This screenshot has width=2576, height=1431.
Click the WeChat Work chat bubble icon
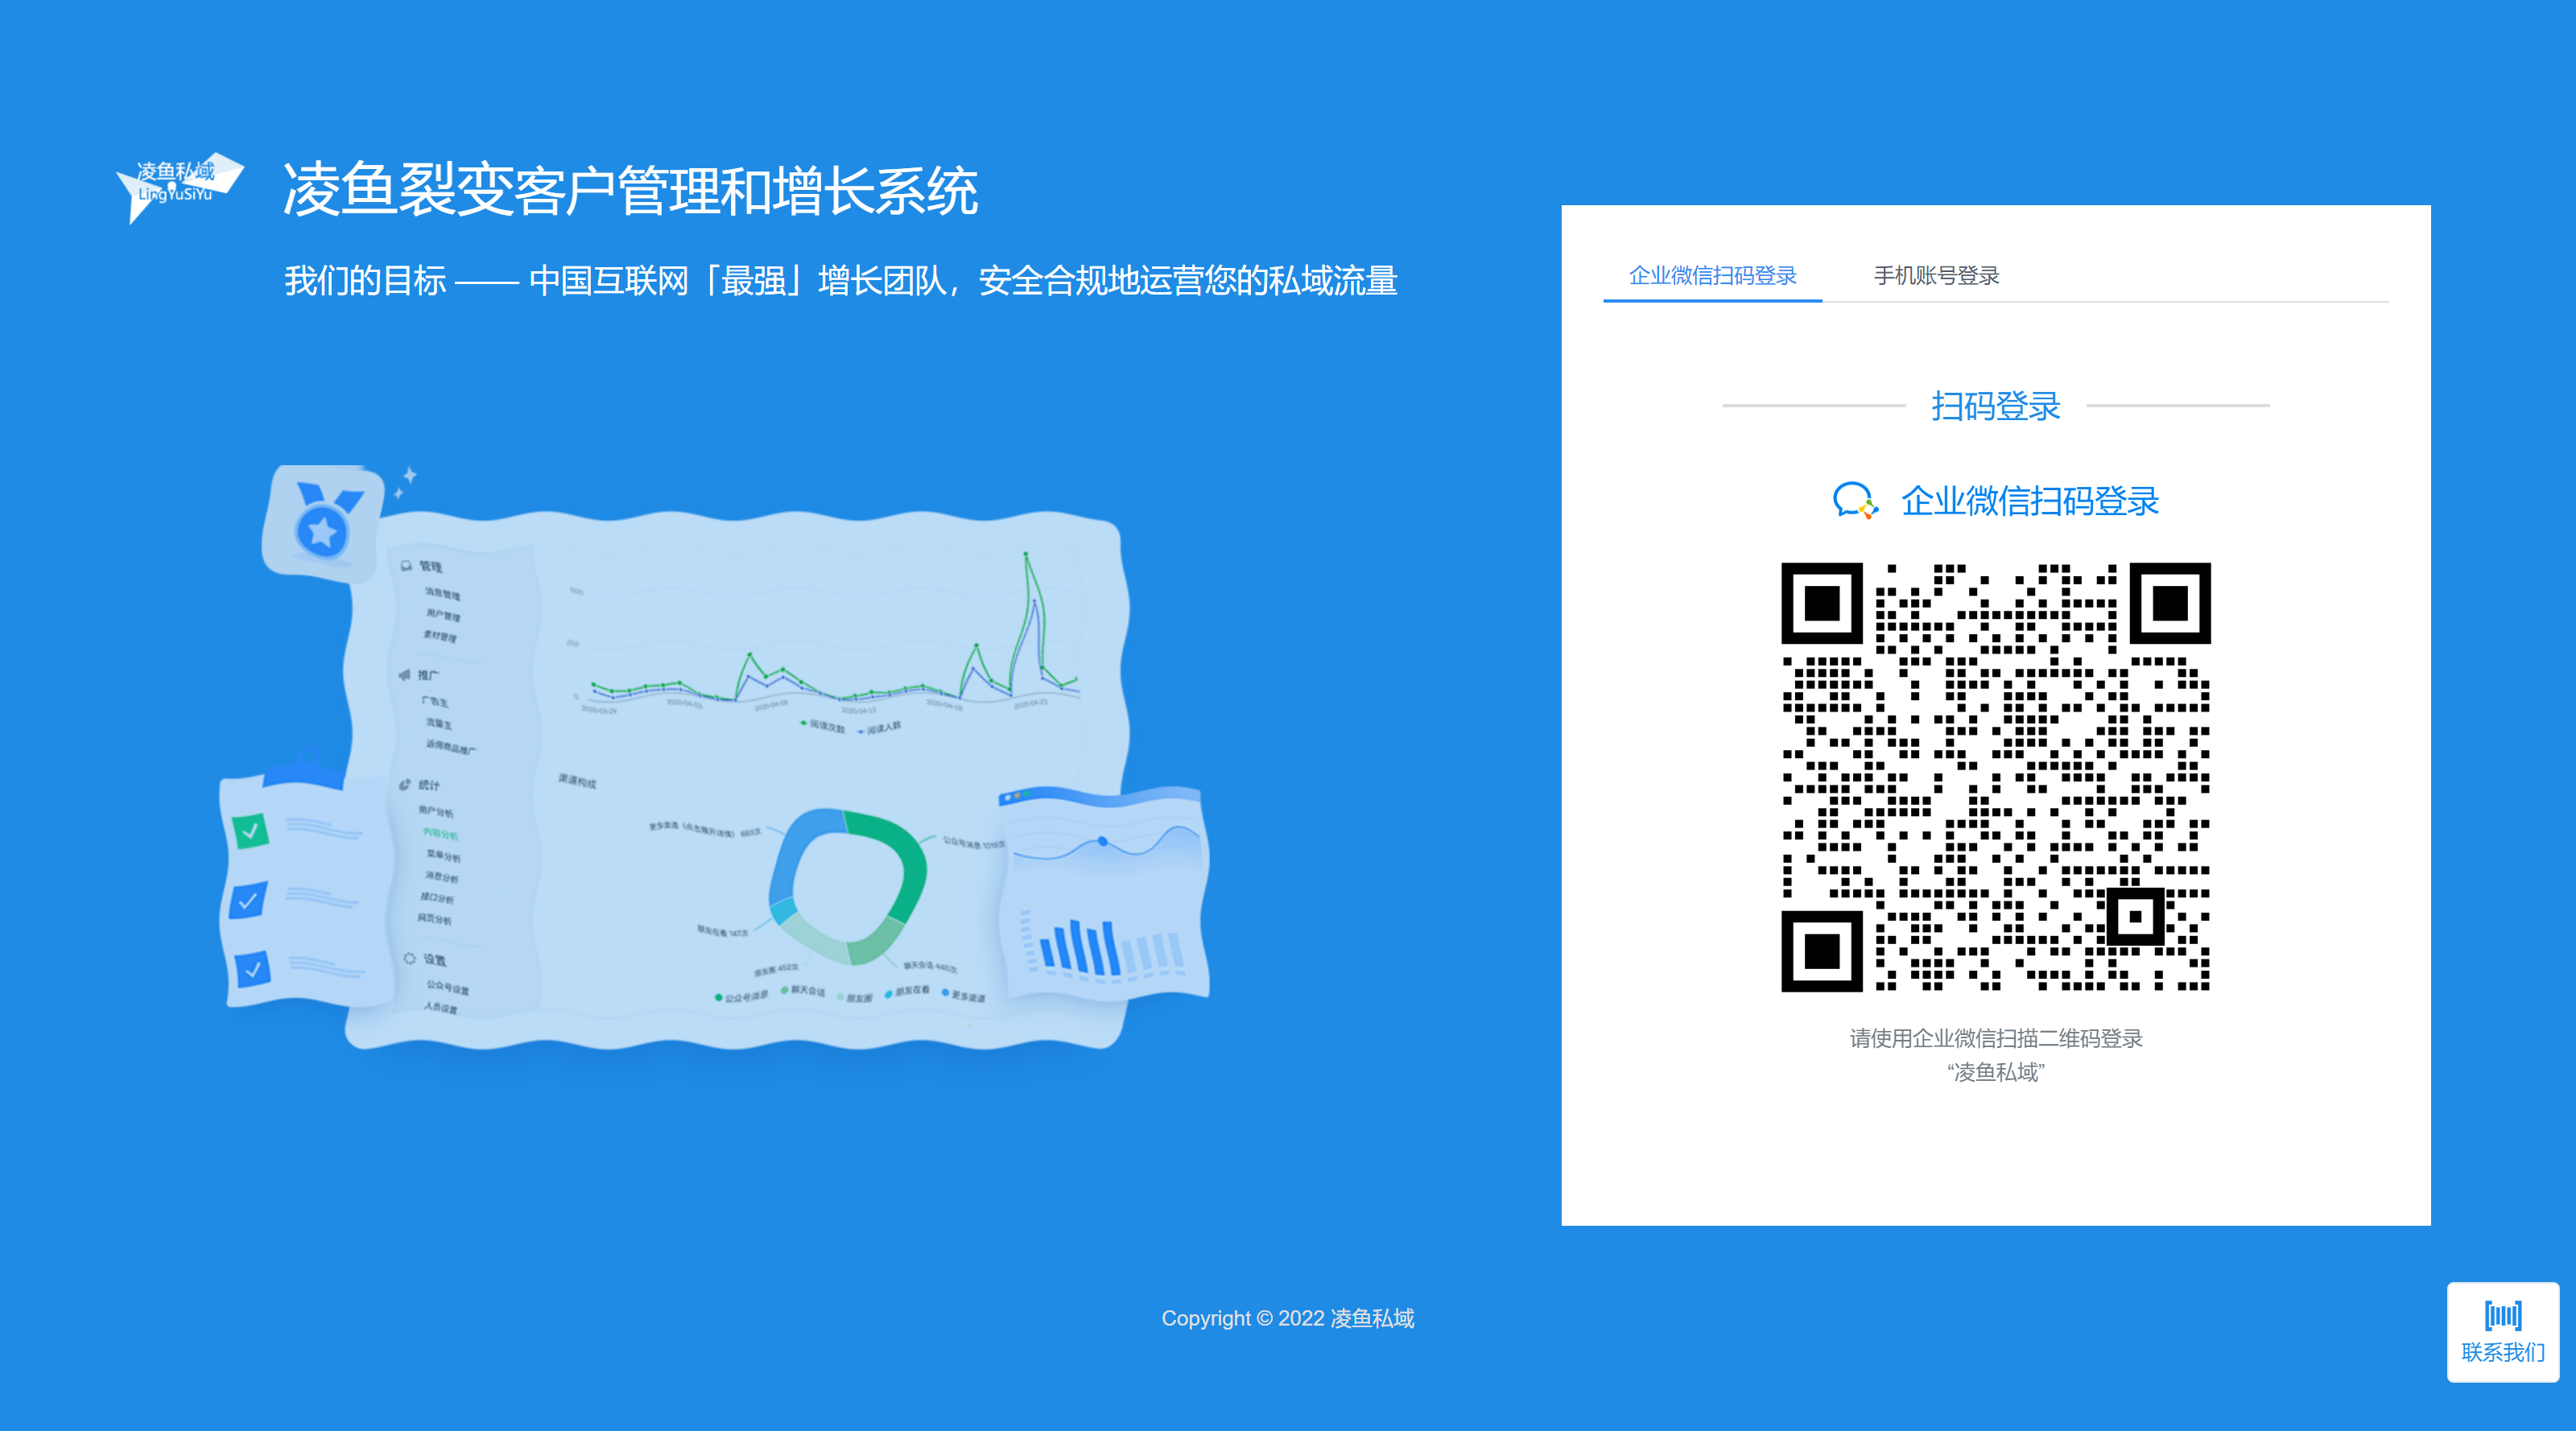point(1853,500)
